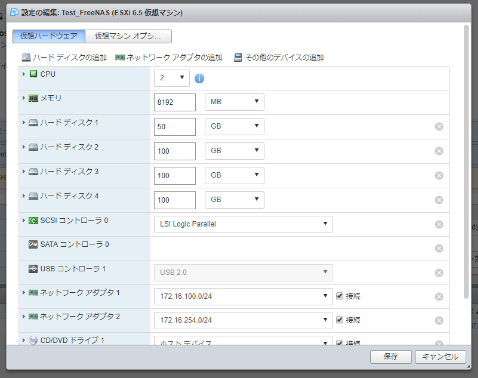The height and width of the screenshot is (378, 478).
Task: Expand the Hard Disk 2 row
Action: [x=24, y=147]
